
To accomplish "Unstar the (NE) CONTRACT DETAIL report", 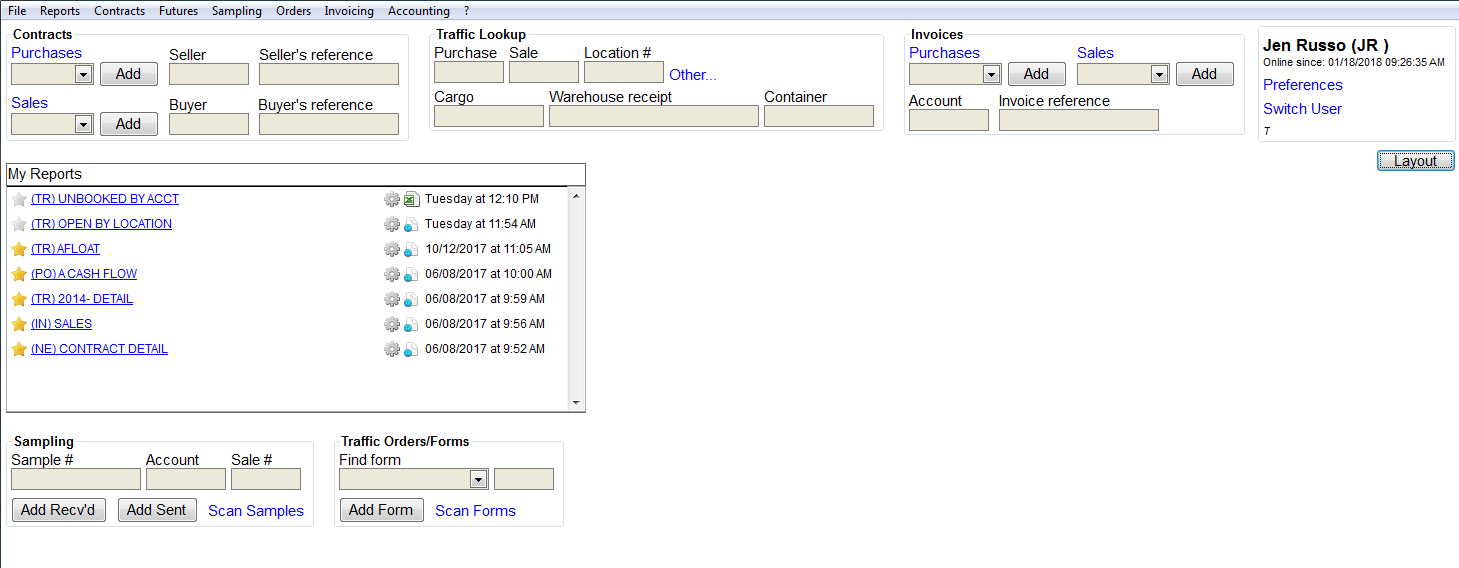I will (x=19, y=349).
